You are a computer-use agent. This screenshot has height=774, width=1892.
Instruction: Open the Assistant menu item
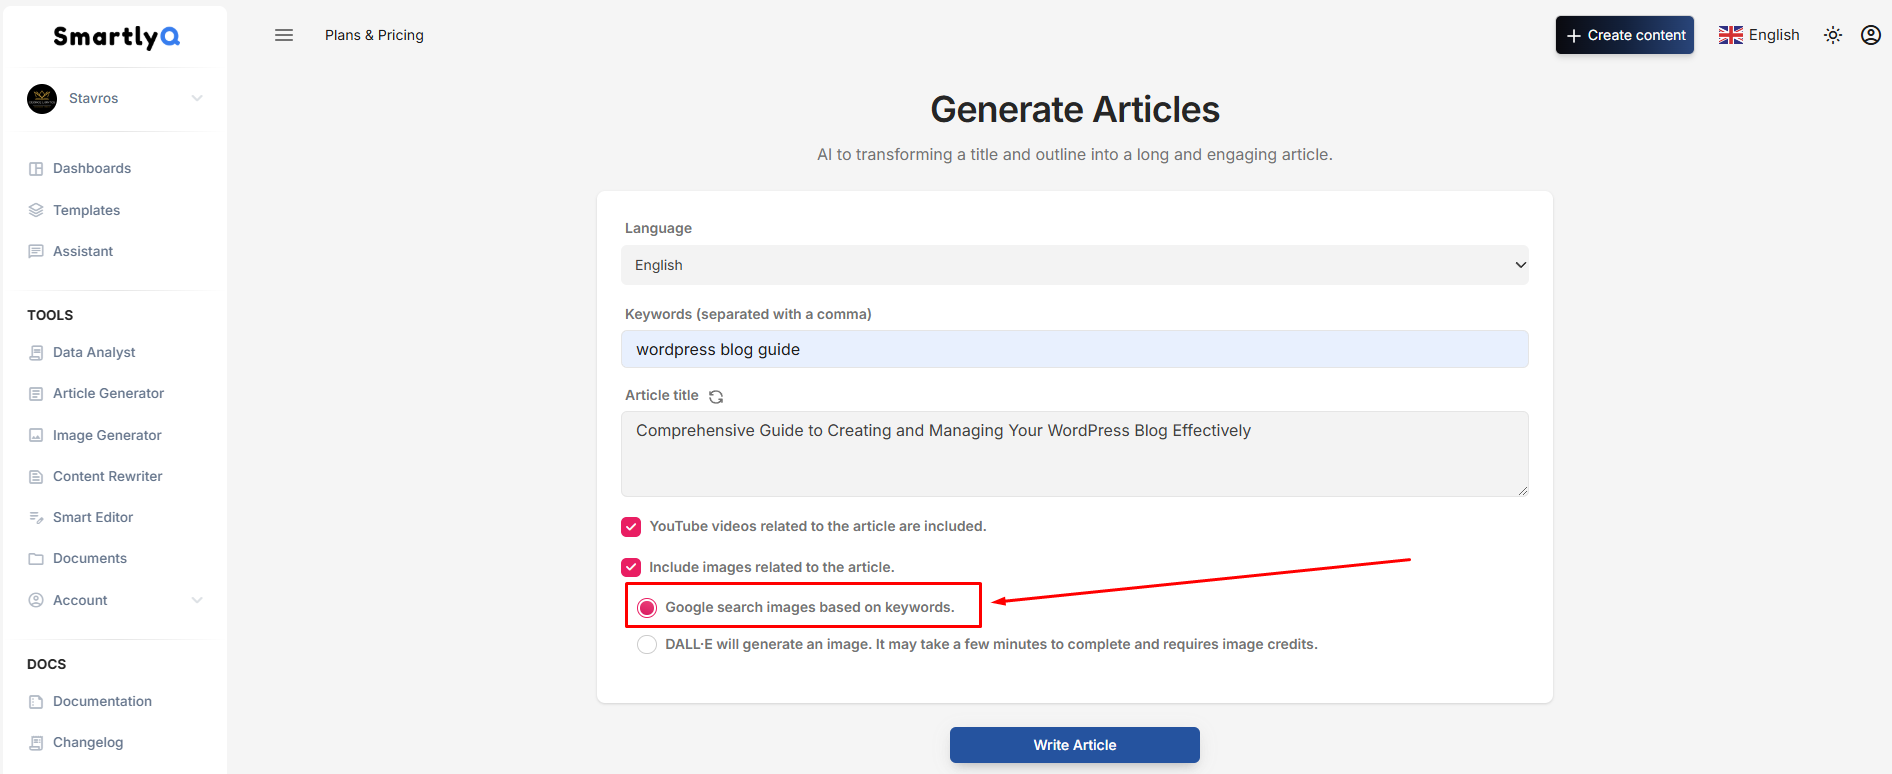[x=83, y=251]
